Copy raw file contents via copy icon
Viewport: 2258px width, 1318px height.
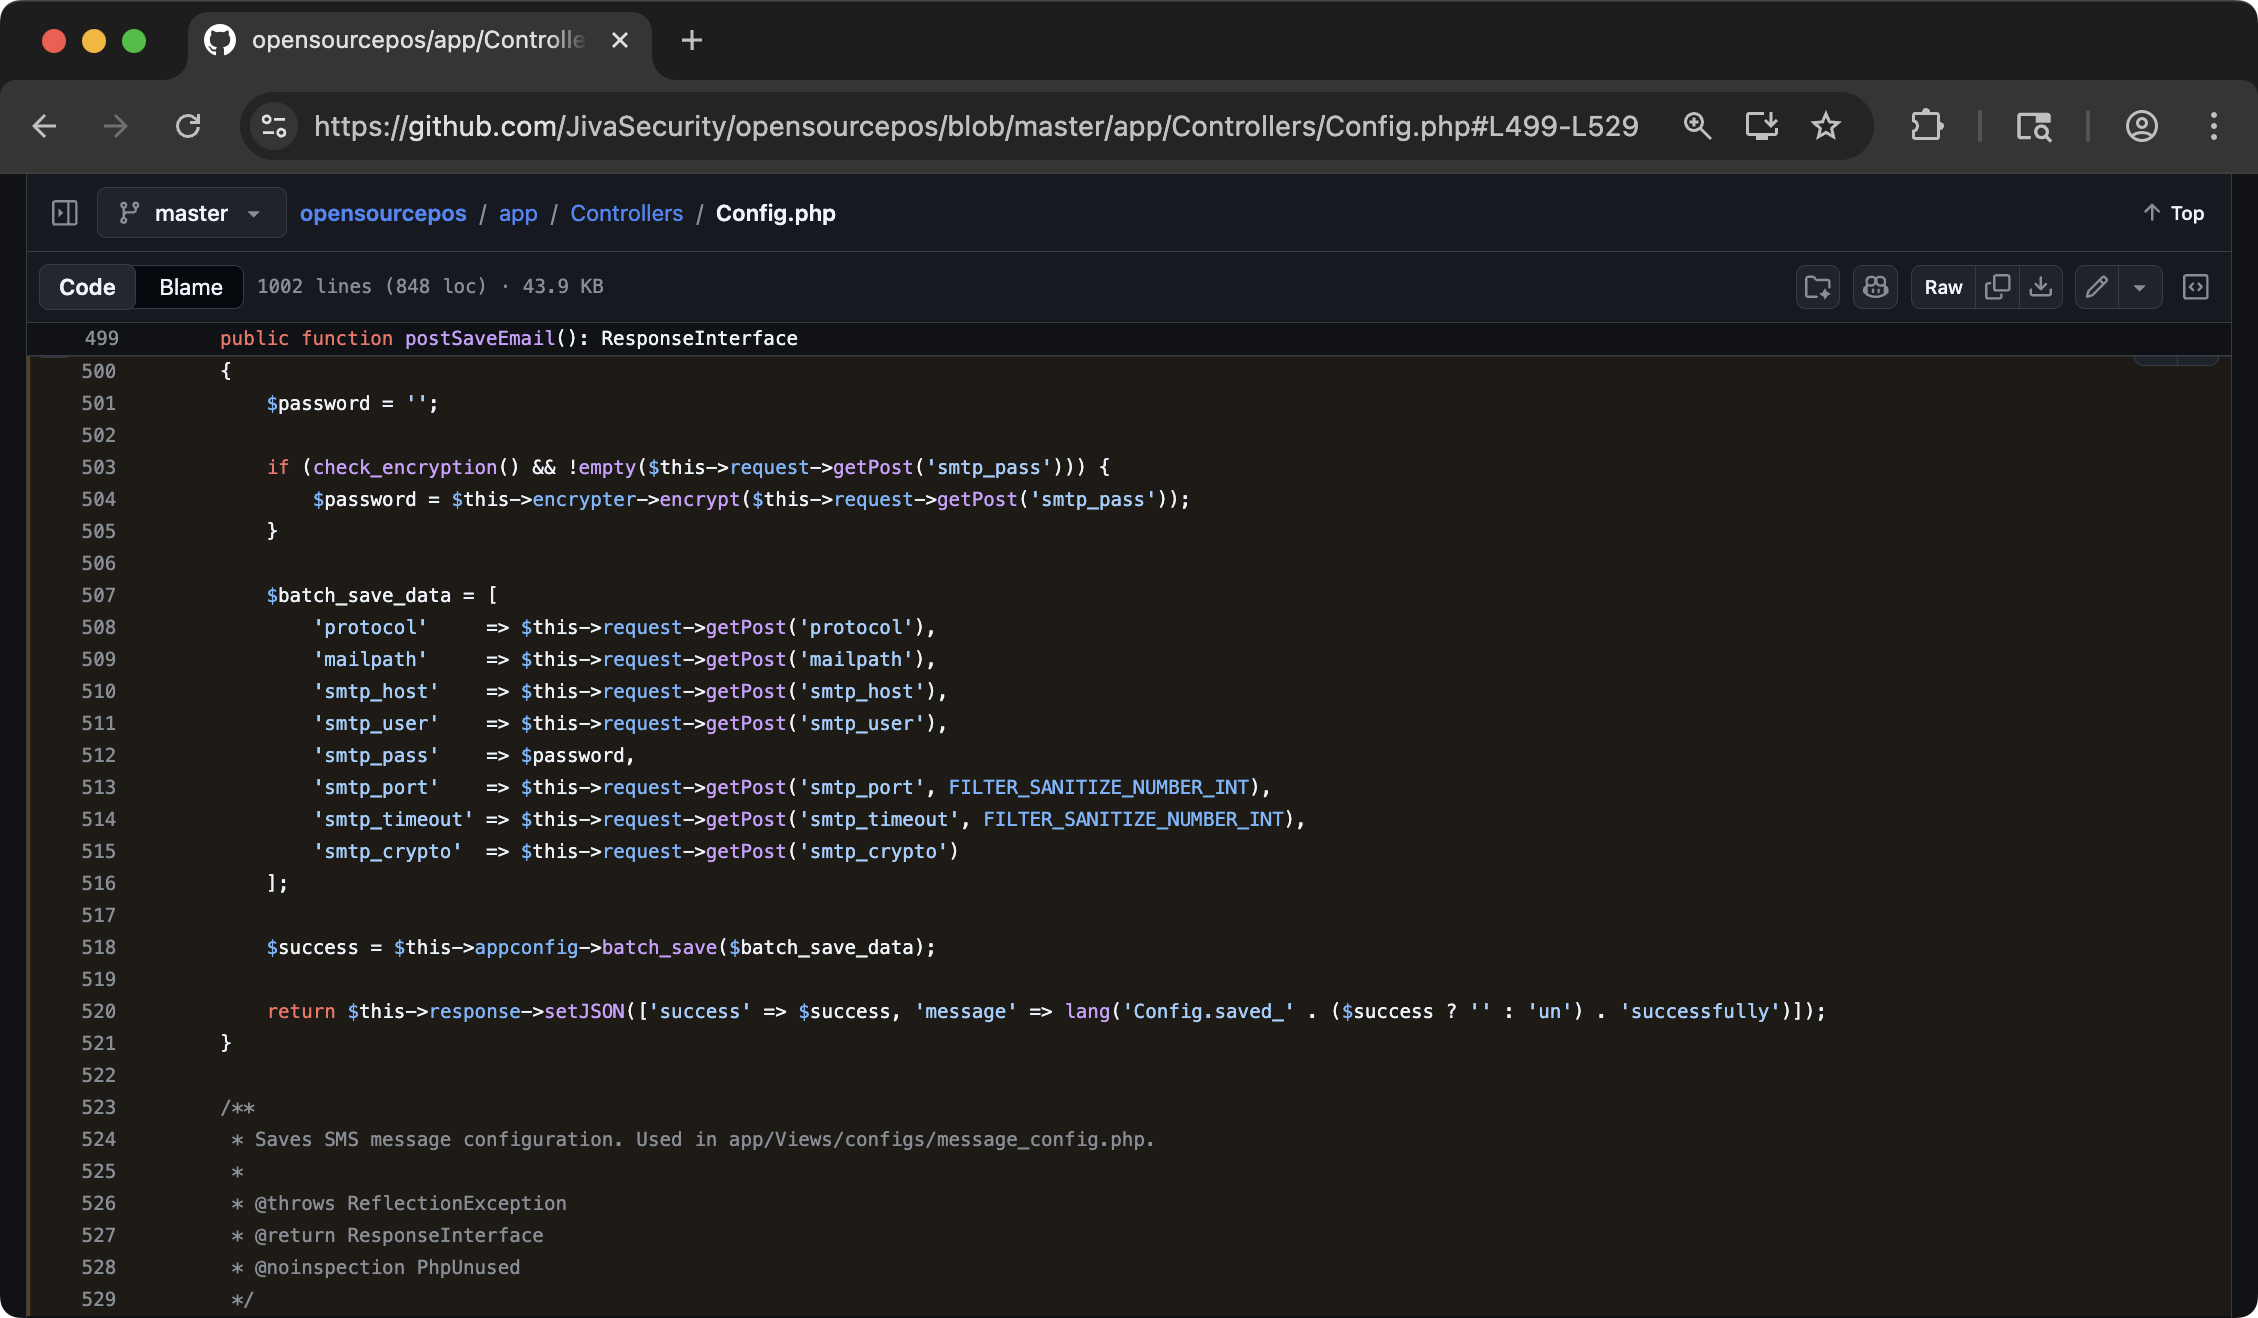pyautogui.click(x=1997, y=287)
